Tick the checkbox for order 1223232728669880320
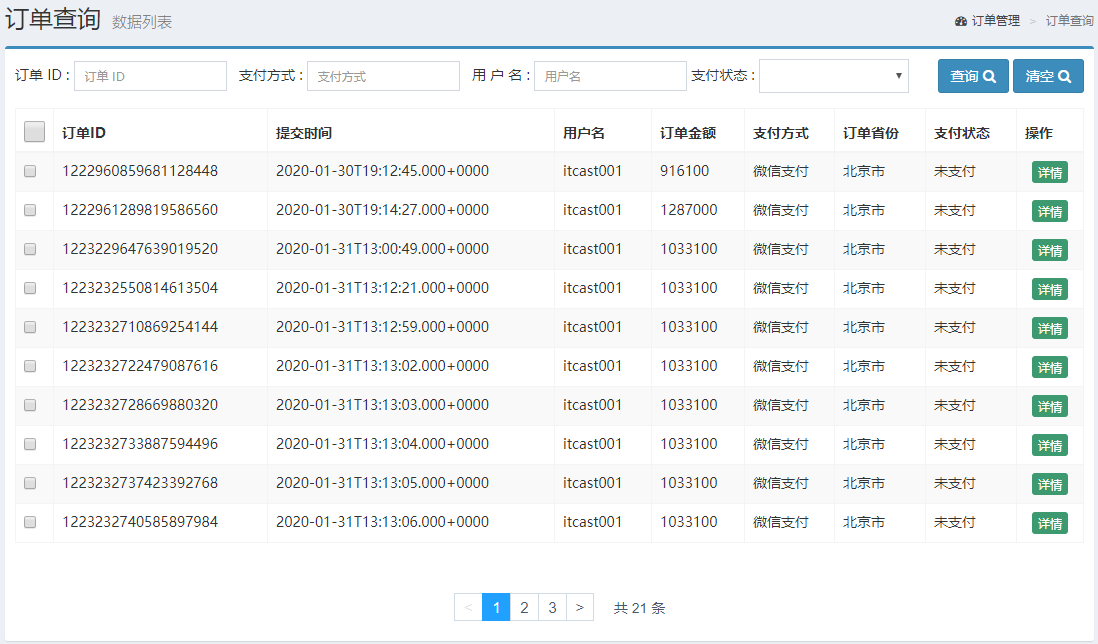Viewport: 1098px width, 644px height. point(30,405)
